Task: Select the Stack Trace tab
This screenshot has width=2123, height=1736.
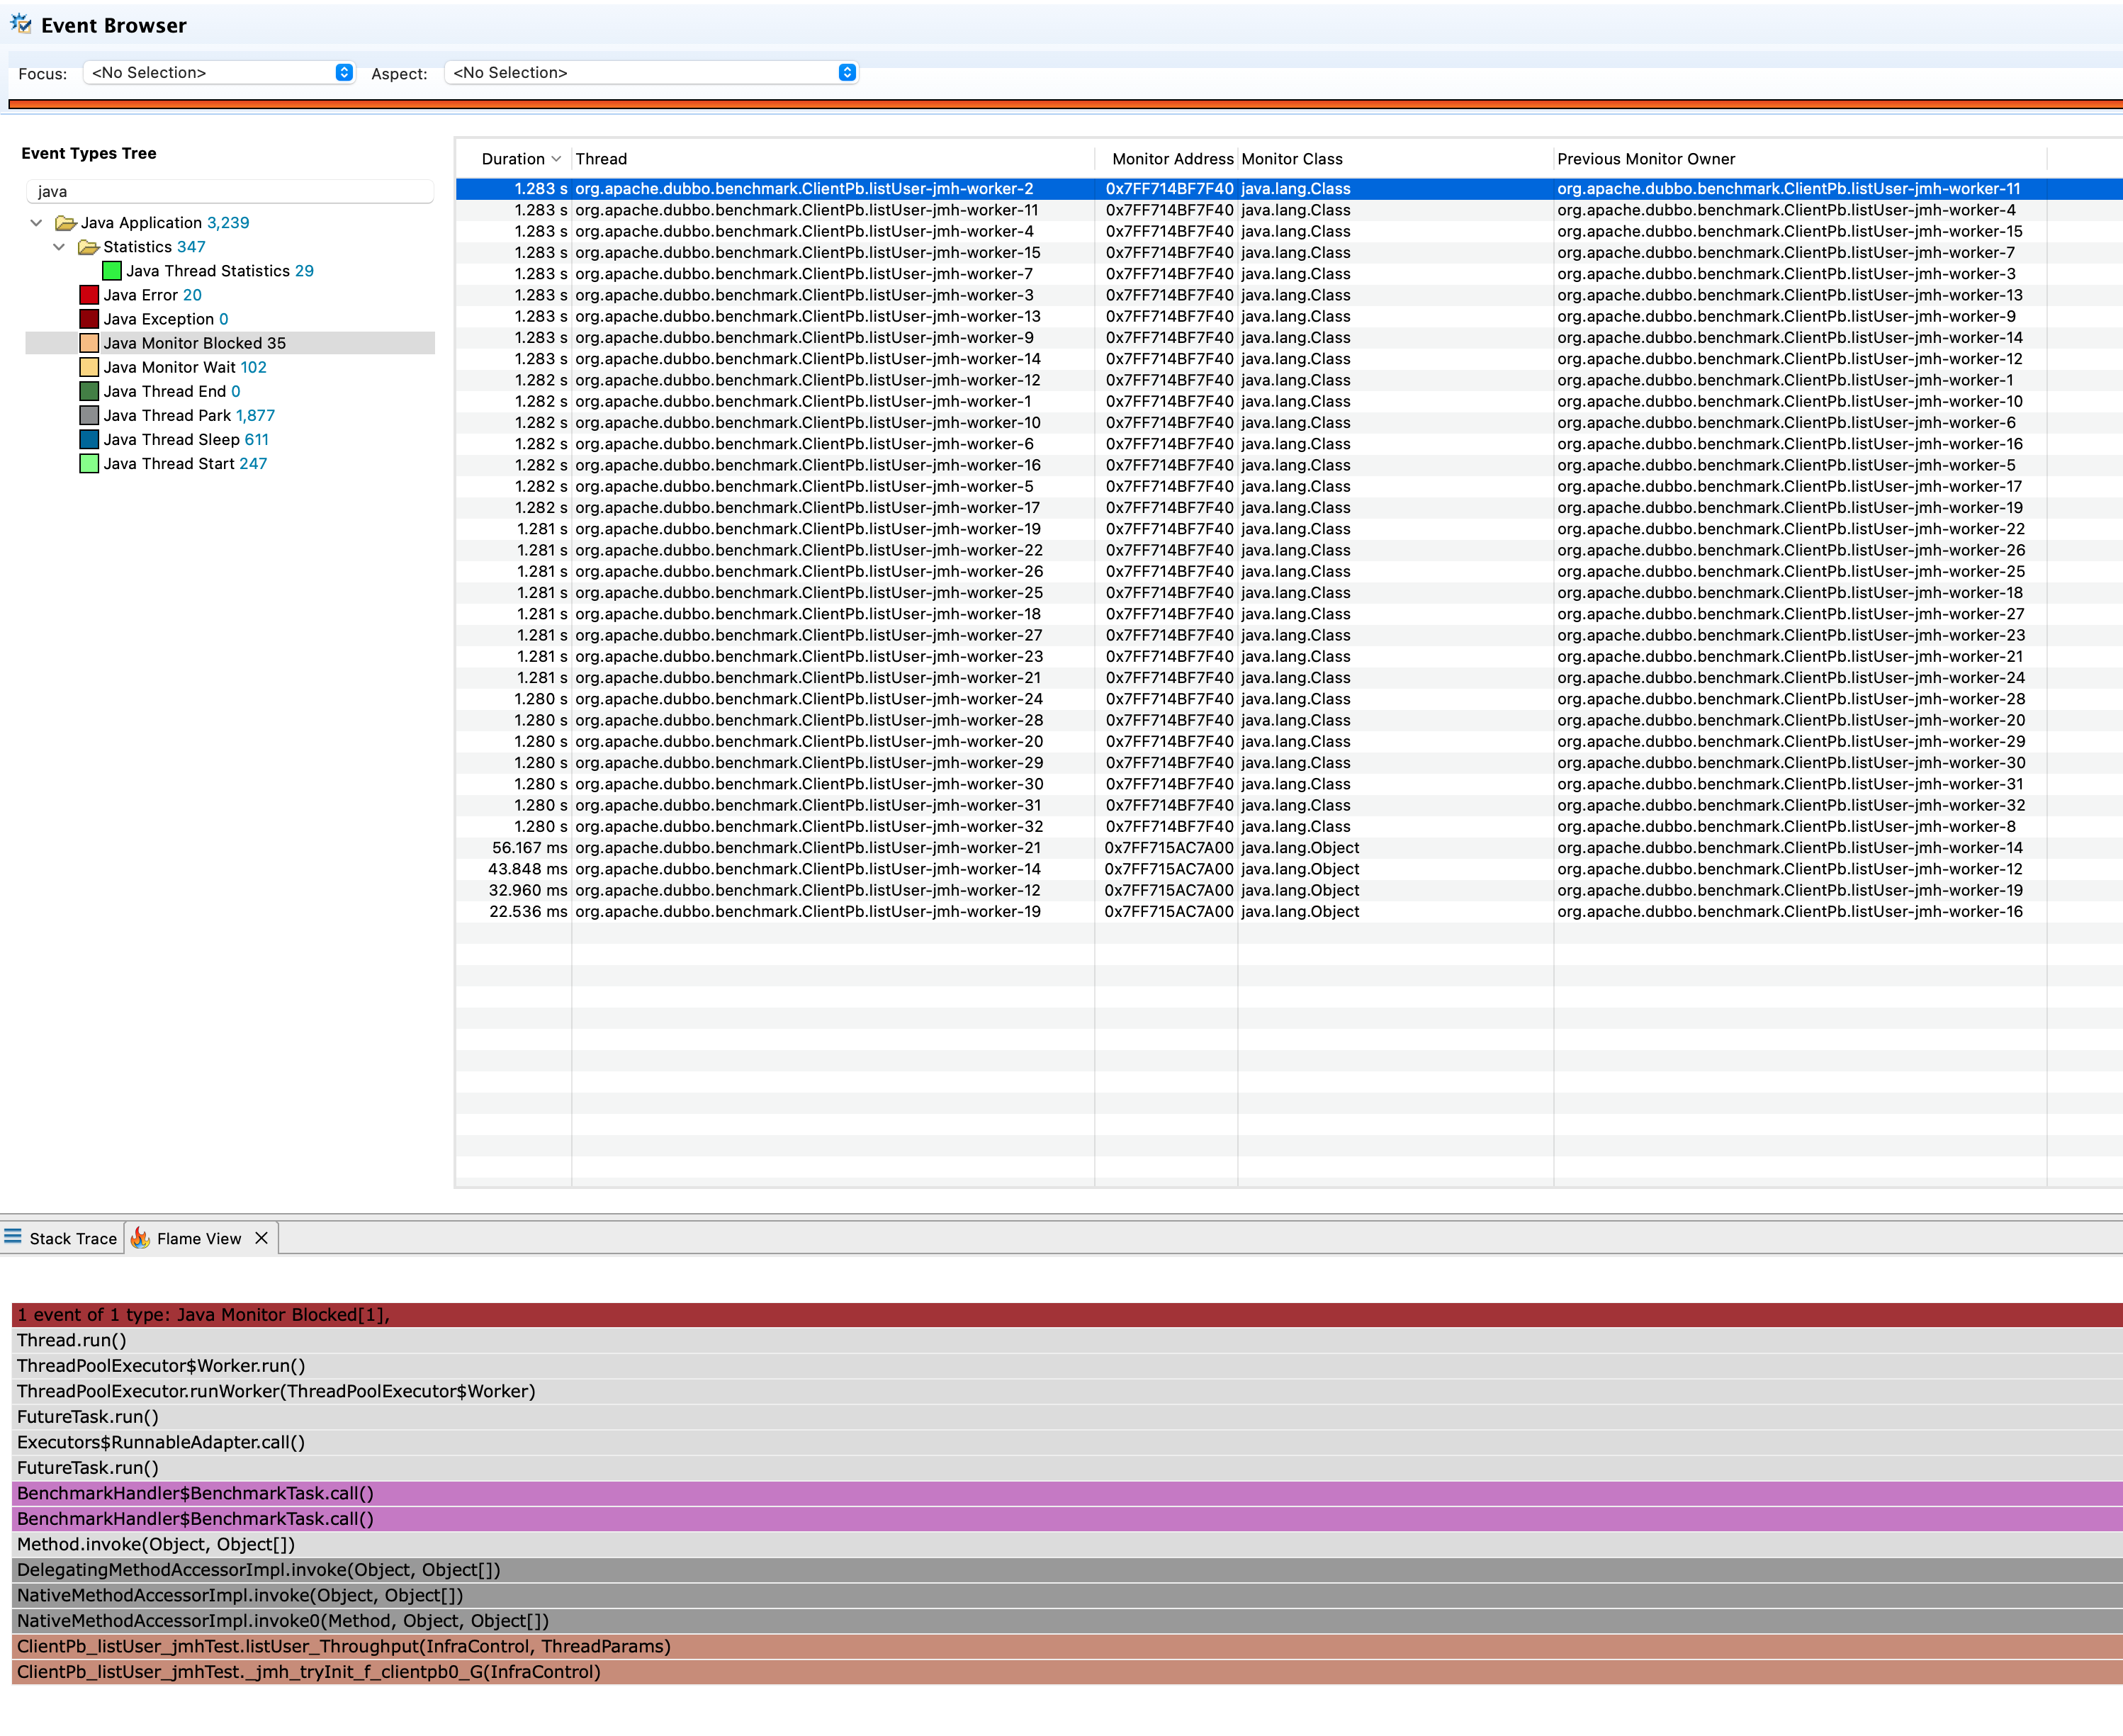Action: coord(72,1237)
